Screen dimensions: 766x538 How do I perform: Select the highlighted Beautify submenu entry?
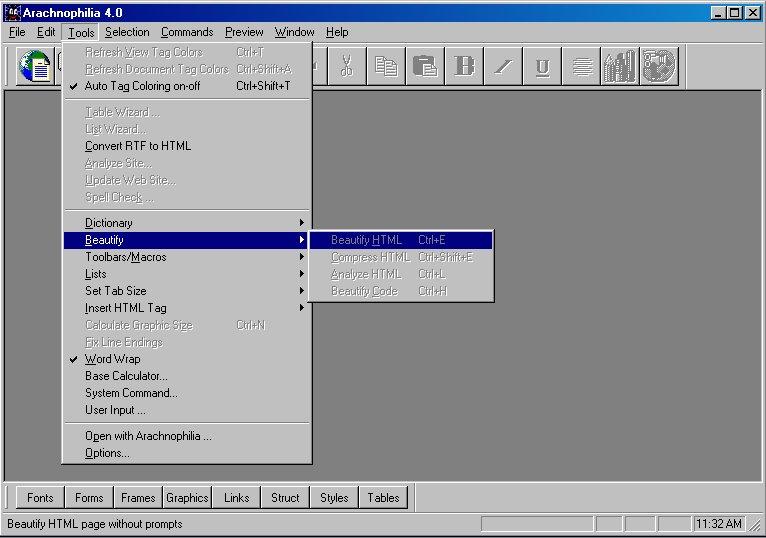188,240
